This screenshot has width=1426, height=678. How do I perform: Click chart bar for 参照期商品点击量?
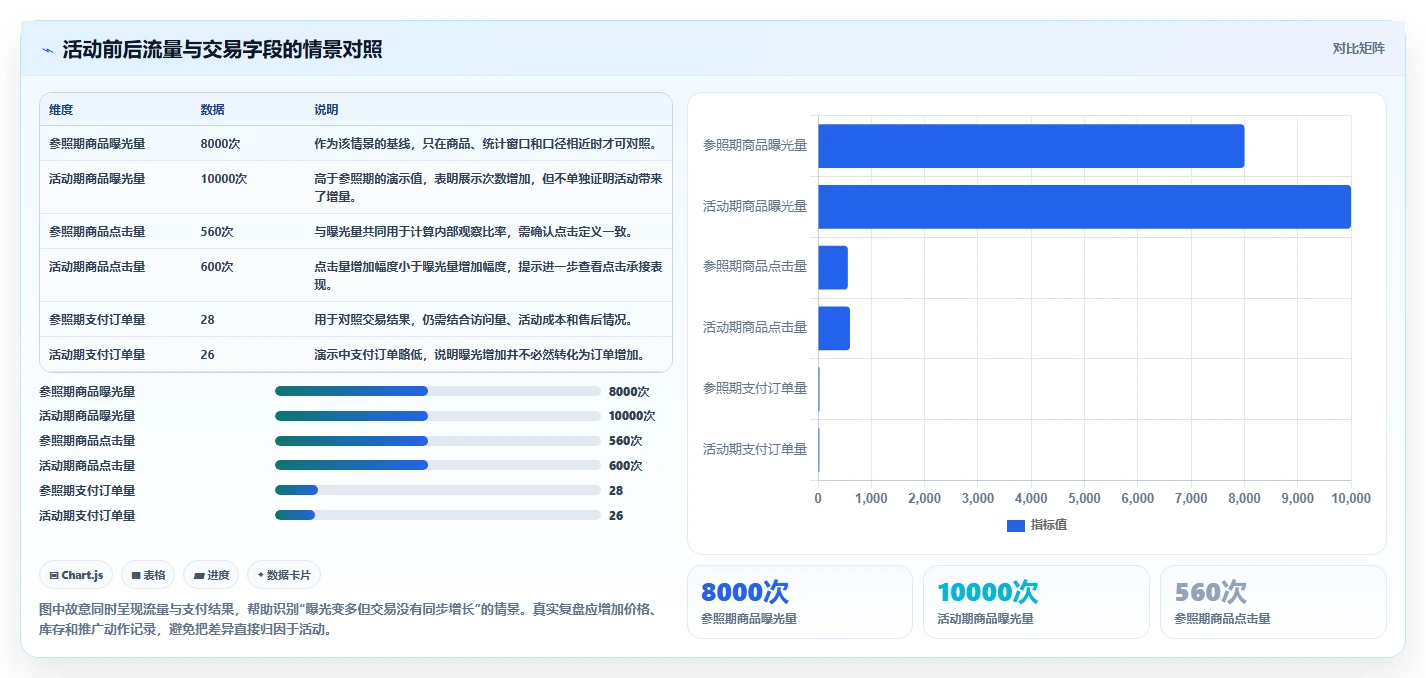(x=833, y=267)
